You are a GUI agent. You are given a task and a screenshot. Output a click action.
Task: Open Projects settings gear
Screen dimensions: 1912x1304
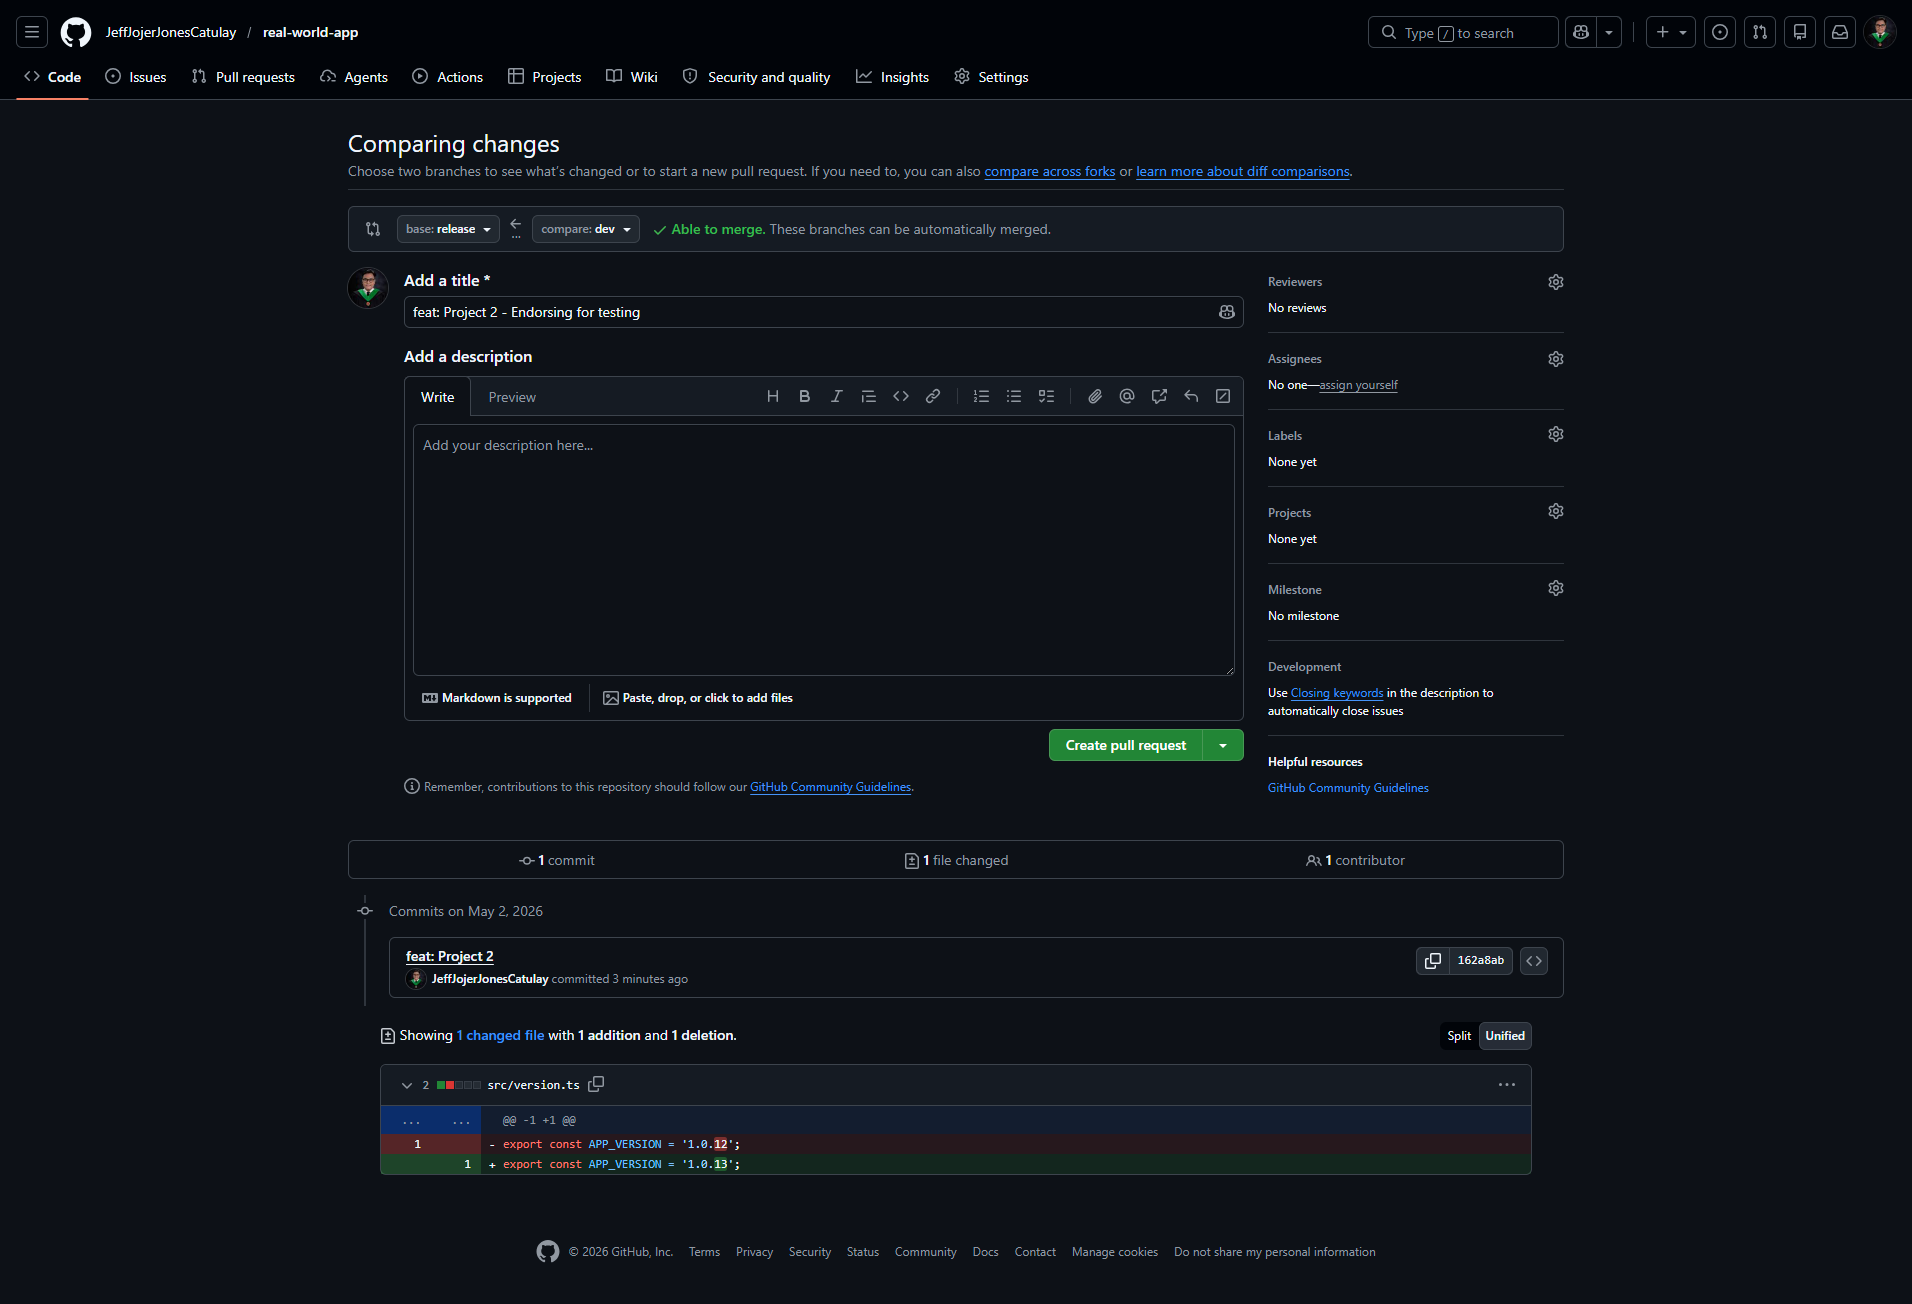coord(1556,511)
